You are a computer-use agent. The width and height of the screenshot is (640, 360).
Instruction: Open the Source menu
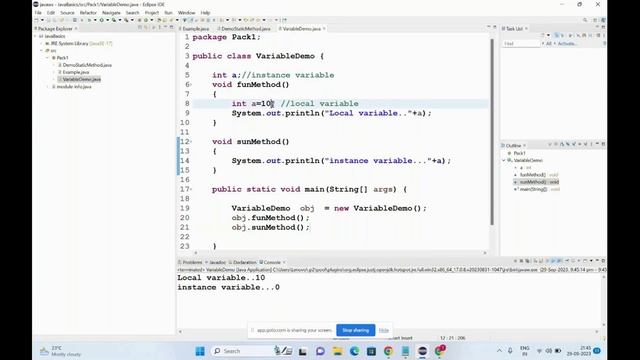[x=67, y=13]
